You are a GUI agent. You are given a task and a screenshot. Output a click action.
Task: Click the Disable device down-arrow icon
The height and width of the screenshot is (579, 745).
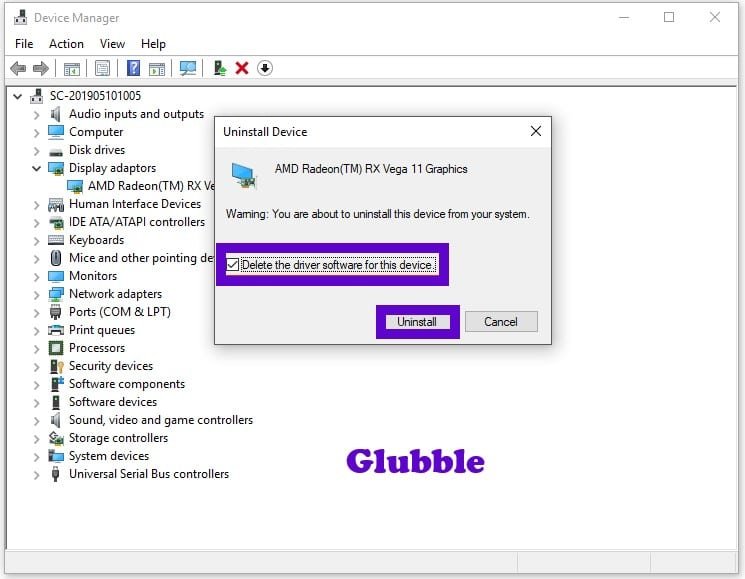coord(265,68)
